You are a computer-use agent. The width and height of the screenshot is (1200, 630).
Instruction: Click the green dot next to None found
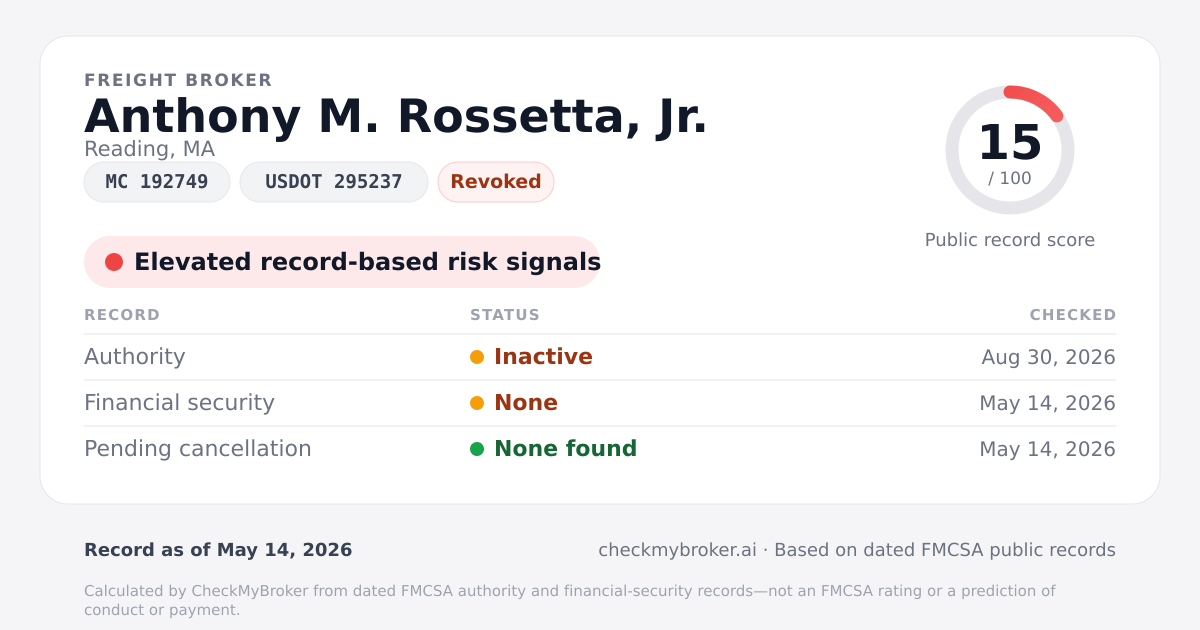coord(477,449)
